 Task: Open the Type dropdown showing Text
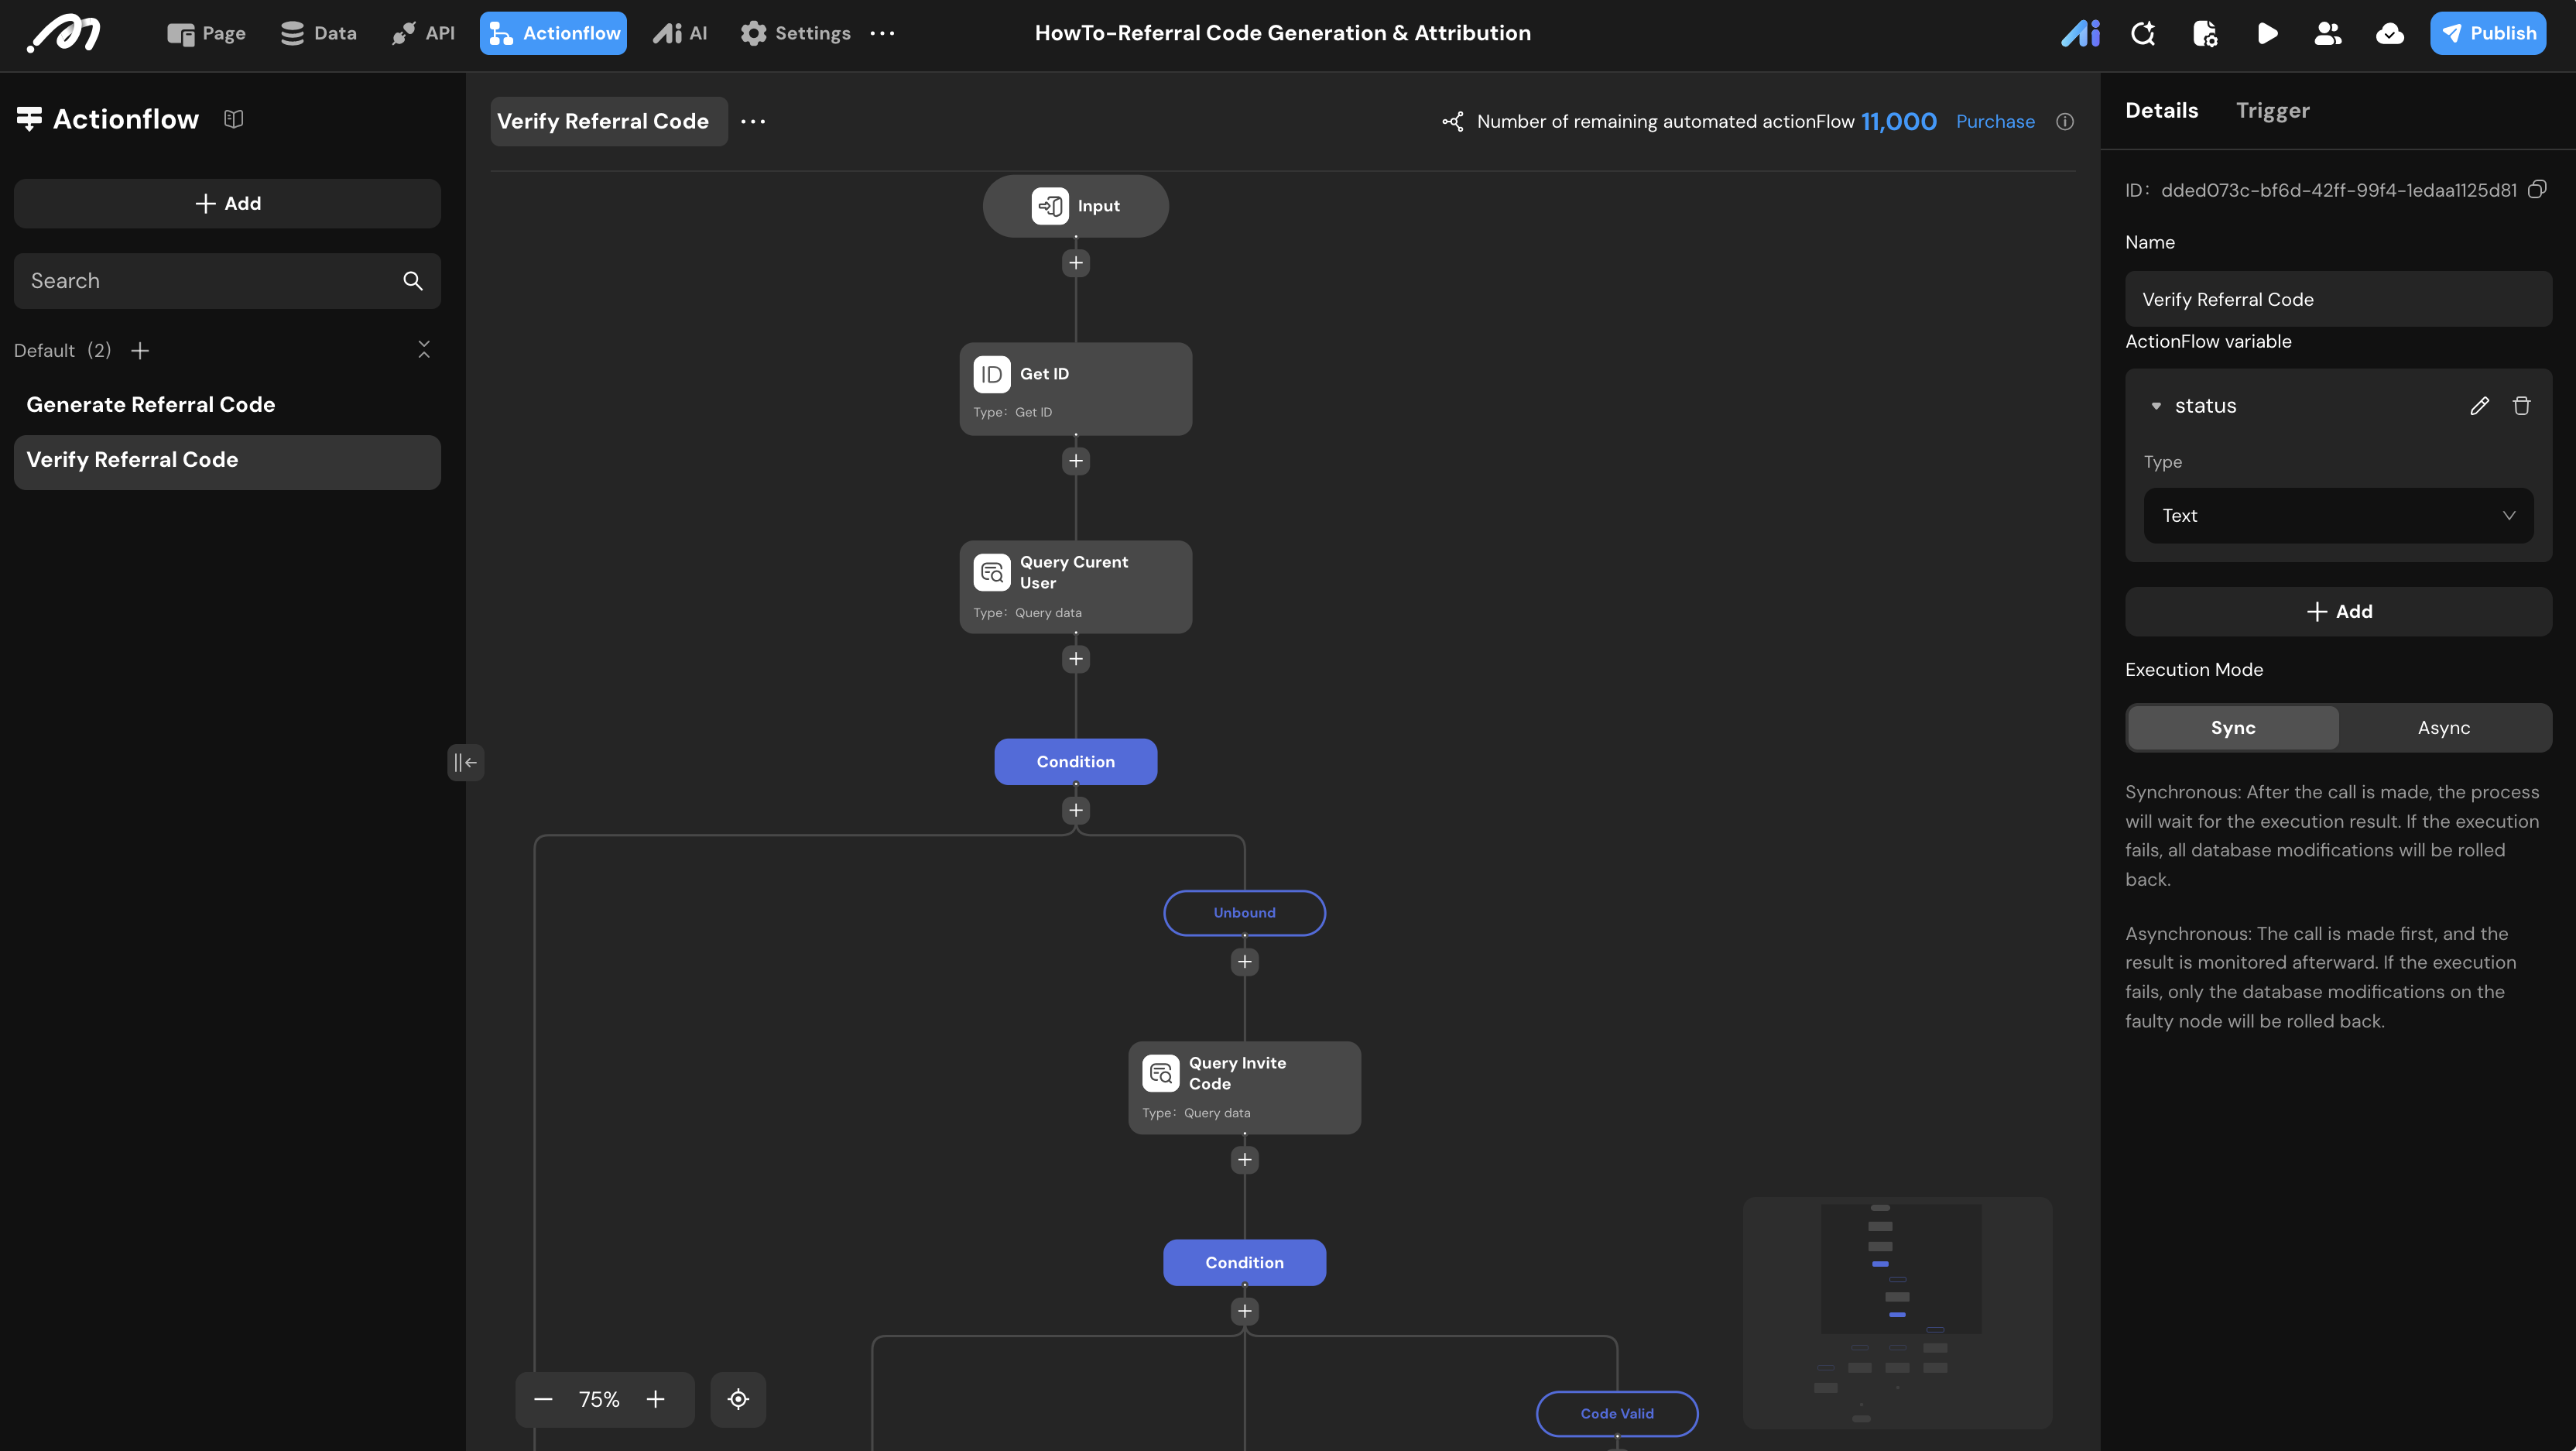tap(2337, 516)
